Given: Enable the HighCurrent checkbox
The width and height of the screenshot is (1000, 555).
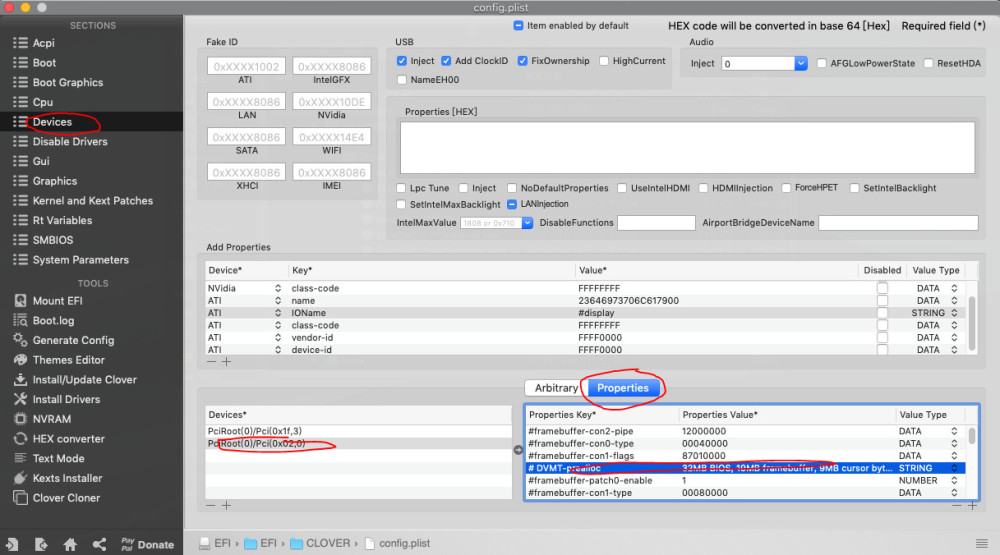Looking at the screenshot, I should 604,61.
